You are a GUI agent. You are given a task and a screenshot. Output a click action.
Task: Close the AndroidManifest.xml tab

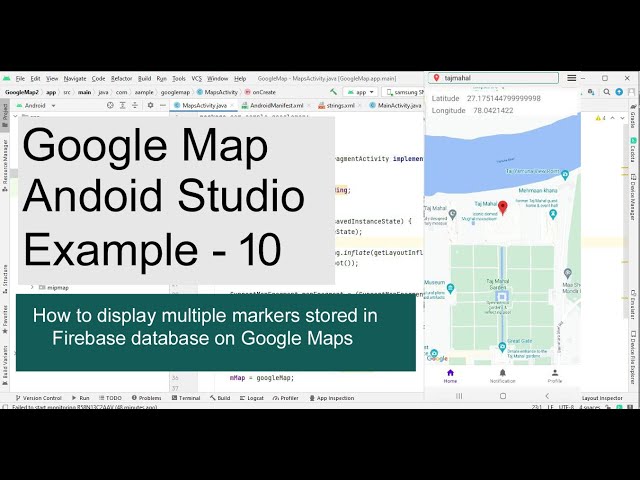(308, 105)
